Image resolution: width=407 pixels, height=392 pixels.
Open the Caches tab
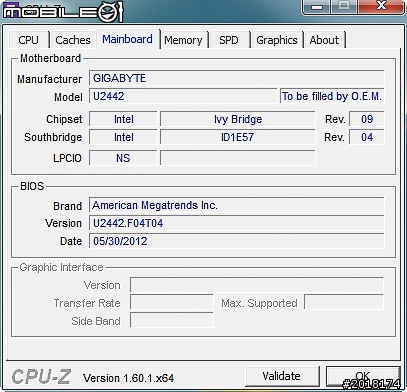click(x=73, y=40)
